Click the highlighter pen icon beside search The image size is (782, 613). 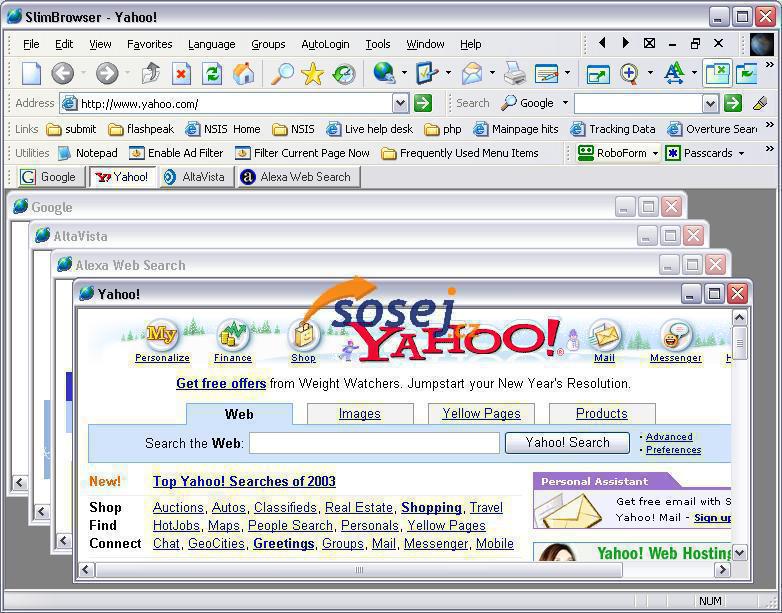(x=760, y=103)
